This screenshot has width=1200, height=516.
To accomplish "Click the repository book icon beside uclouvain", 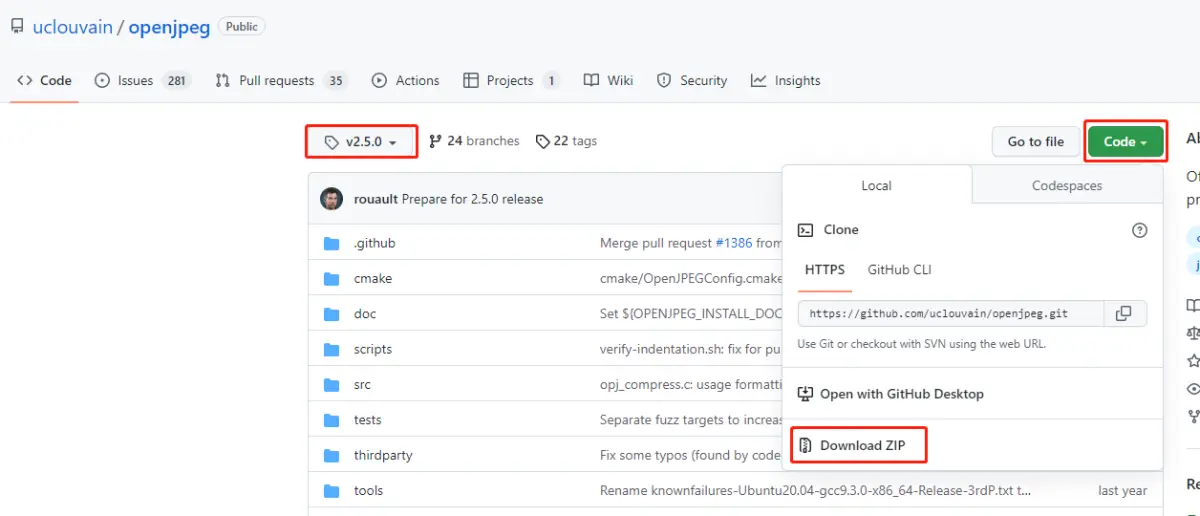I will pyautogui.click(x=17, y=27).
